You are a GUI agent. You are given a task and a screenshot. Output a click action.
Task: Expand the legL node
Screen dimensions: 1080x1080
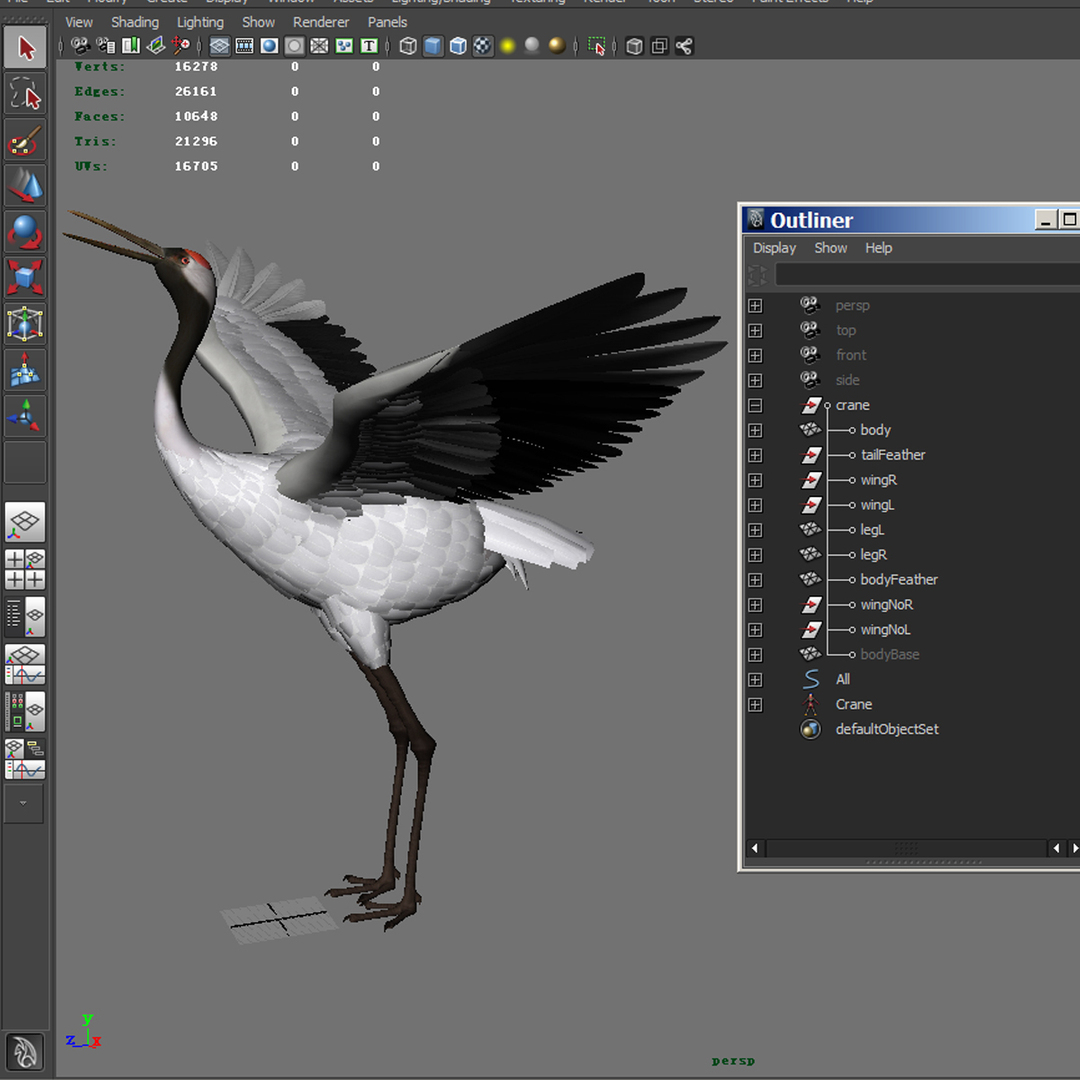pyautogui.click(x=756, y=530)
